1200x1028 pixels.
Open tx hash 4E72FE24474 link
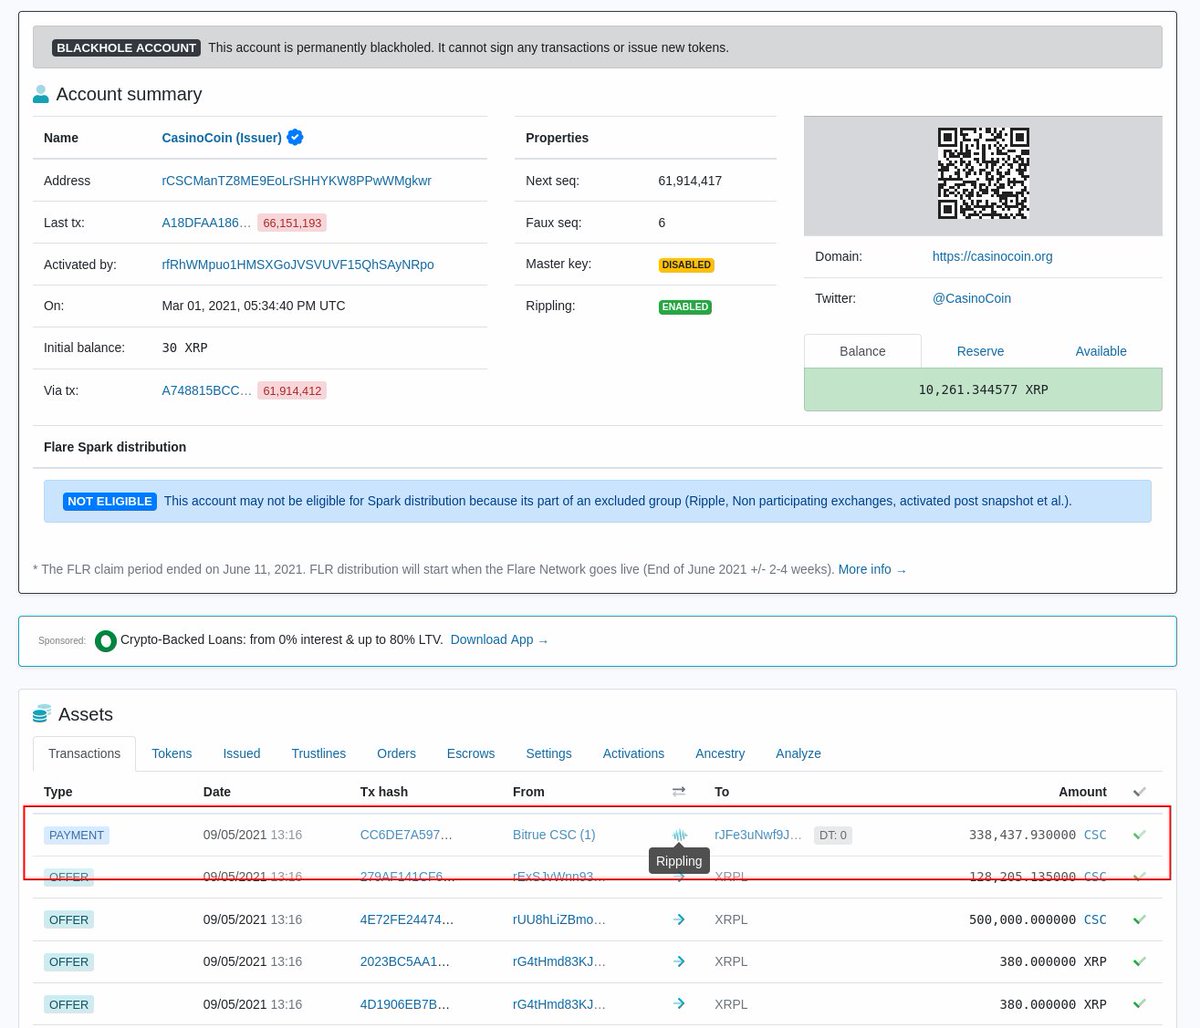tap(407, 919)
